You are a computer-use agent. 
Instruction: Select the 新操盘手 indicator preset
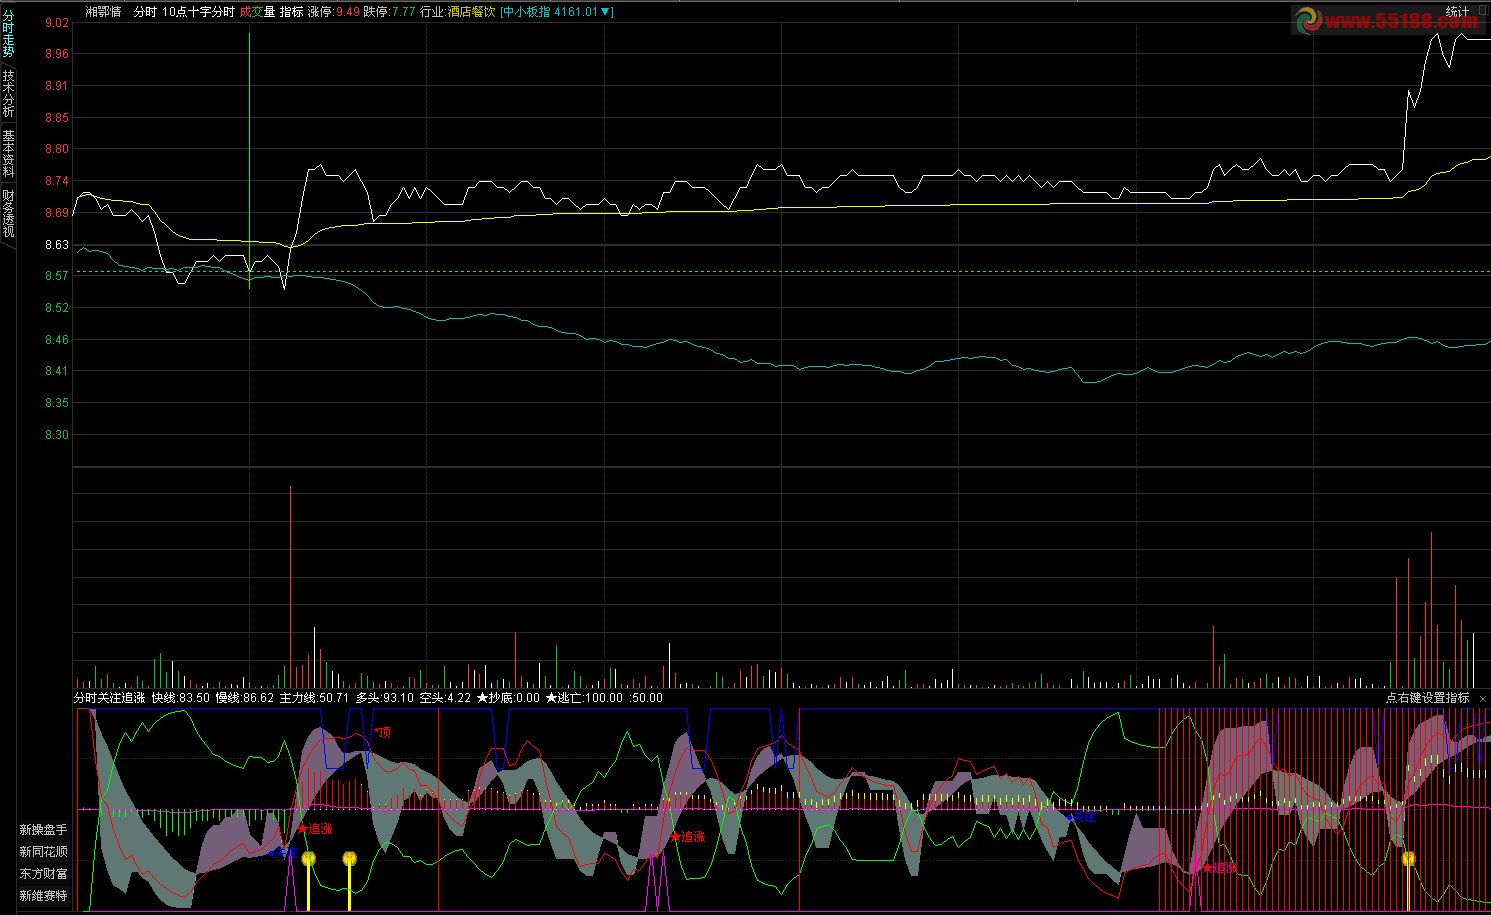[x=43, y=830]
